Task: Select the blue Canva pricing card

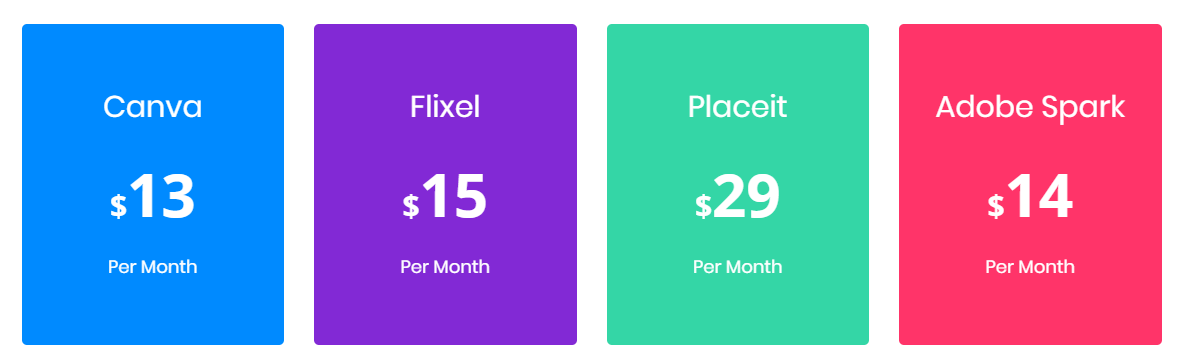Action: click(153, 184)
